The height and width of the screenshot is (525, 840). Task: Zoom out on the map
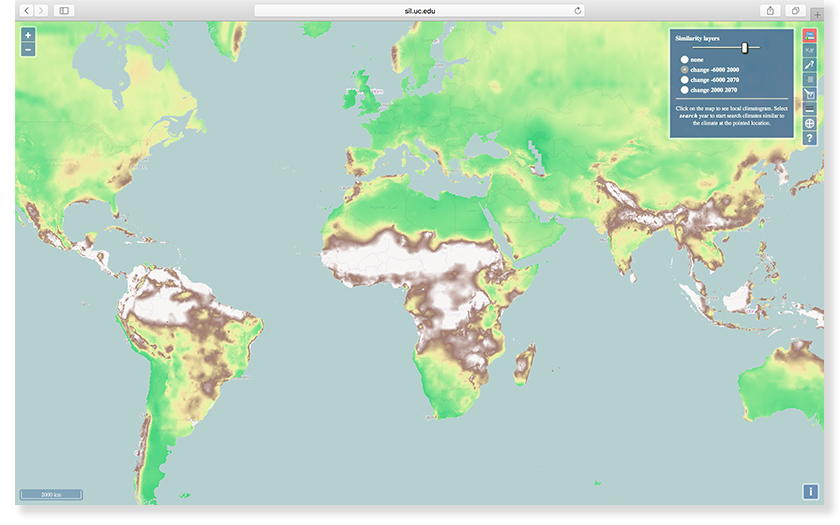(28, 49)
